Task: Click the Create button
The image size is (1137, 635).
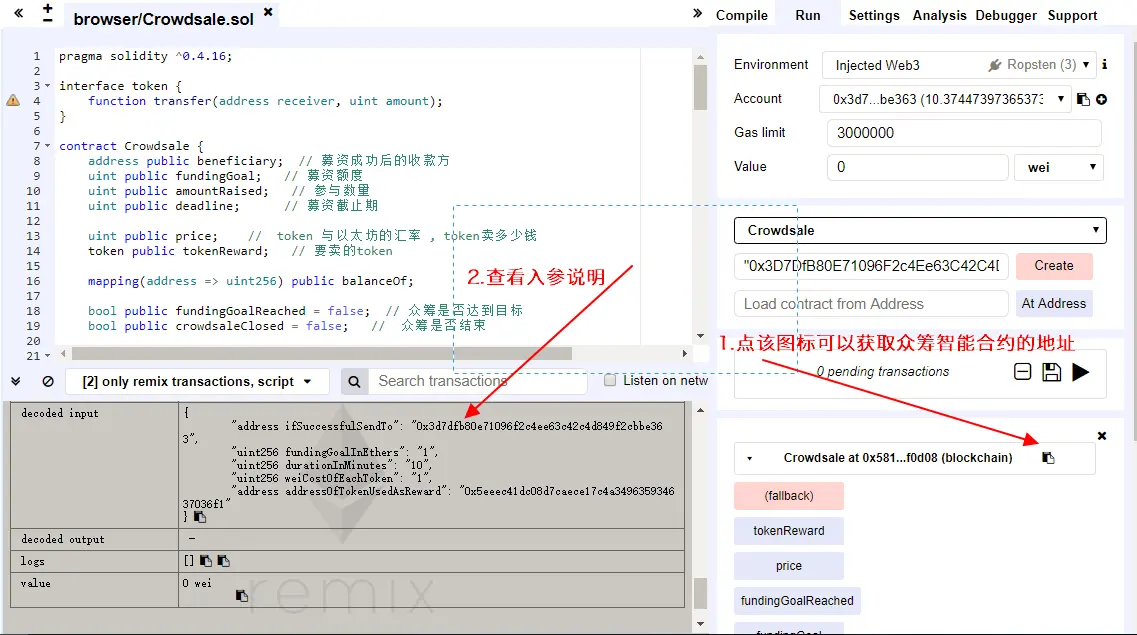Action: 1054,265
